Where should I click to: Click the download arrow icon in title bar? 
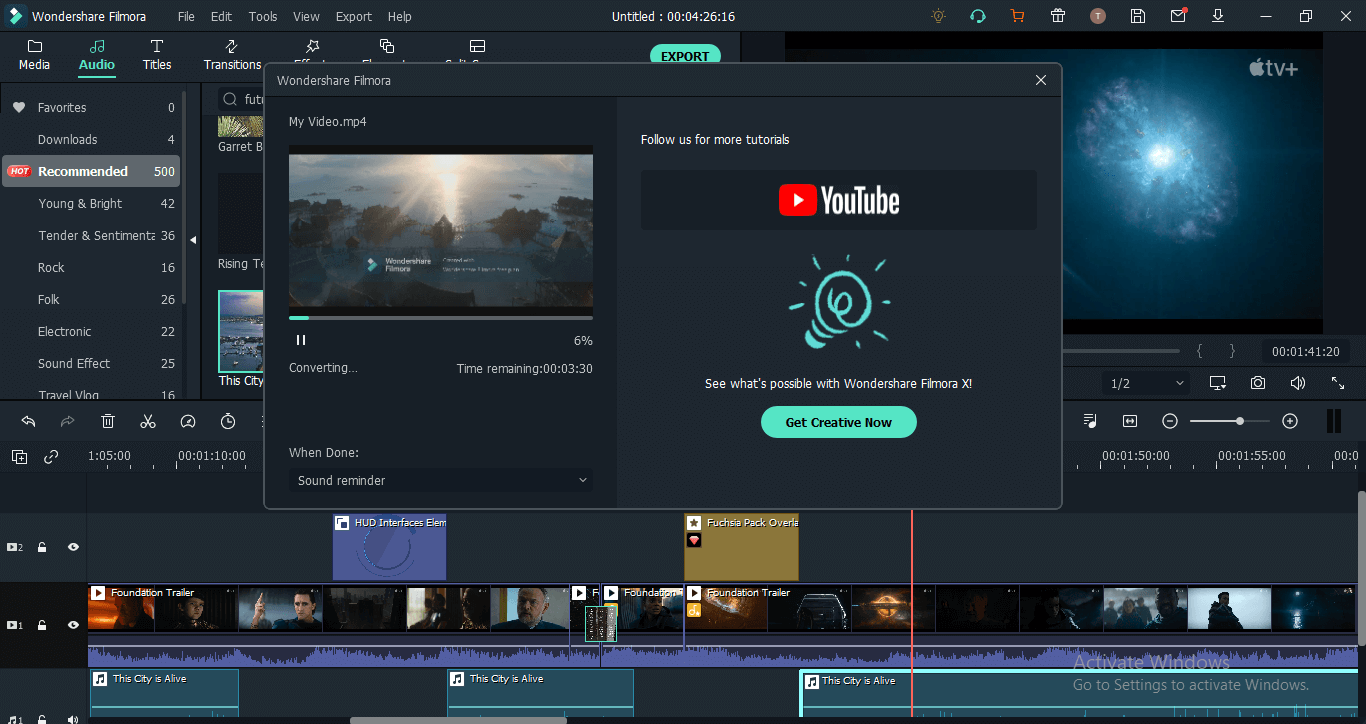(1218, 16)
